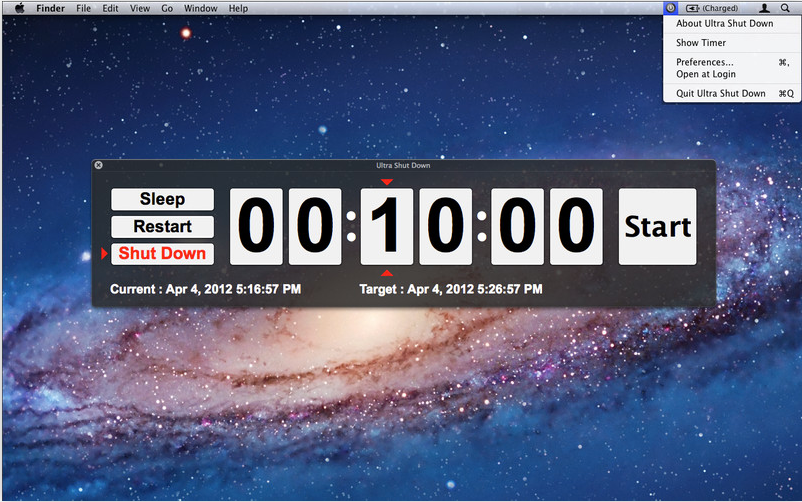Screen dimensions: 802x502
Task: Select the Shut Down action
Action: click(x=163, y=253)
